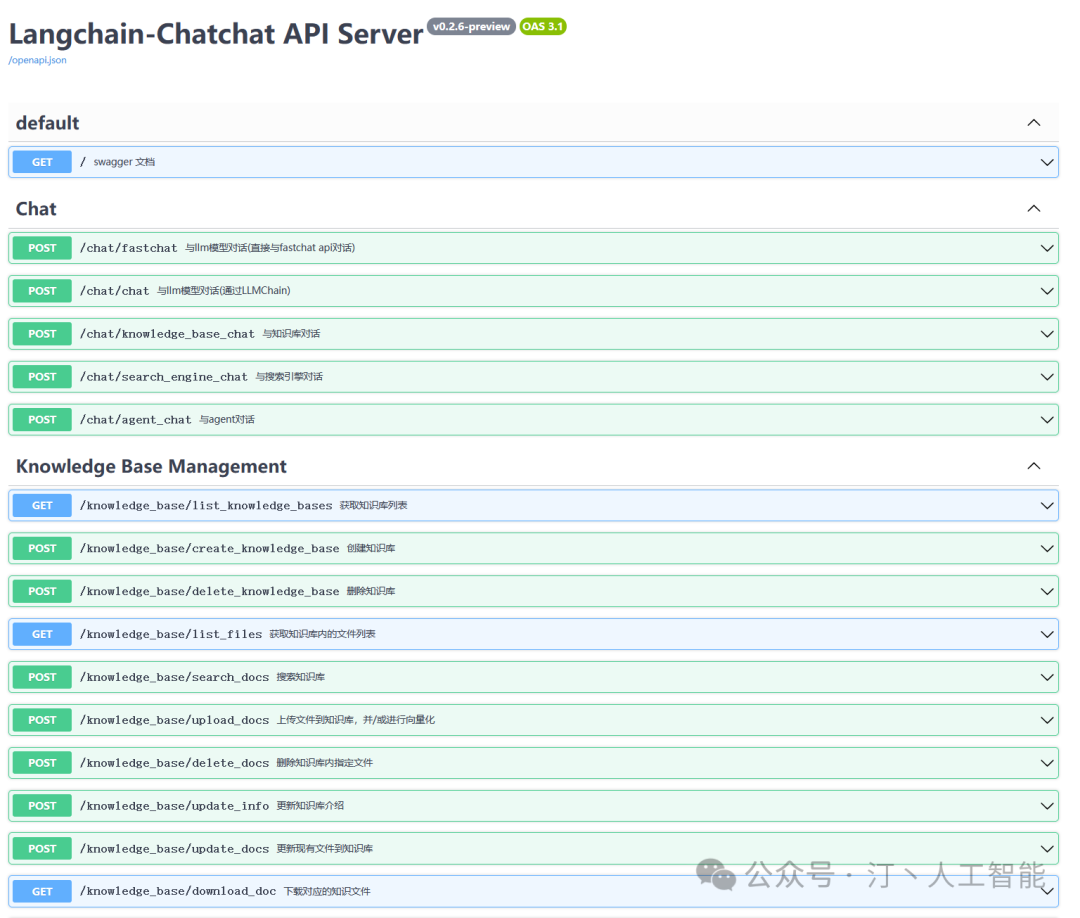Open the /chat/knowledge_base_chat path text
This screenshot has width=1080, height=918.
[167, 334]
